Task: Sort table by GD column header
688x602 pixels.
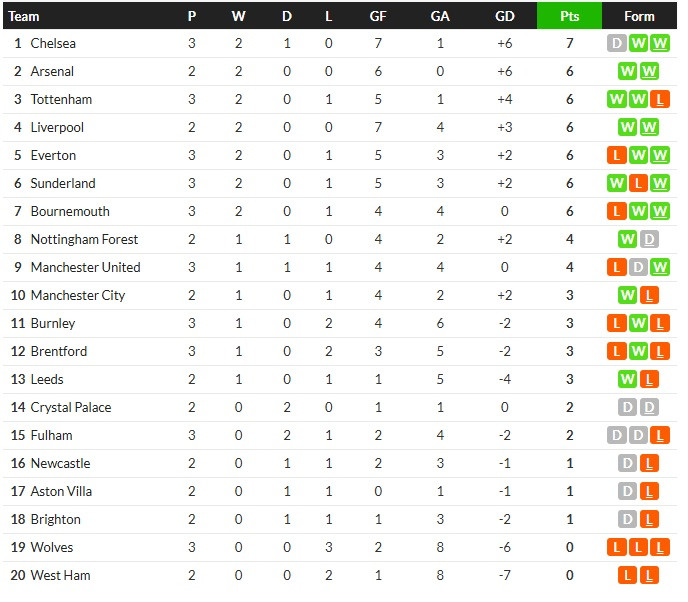Action: [x=505, y=16]
